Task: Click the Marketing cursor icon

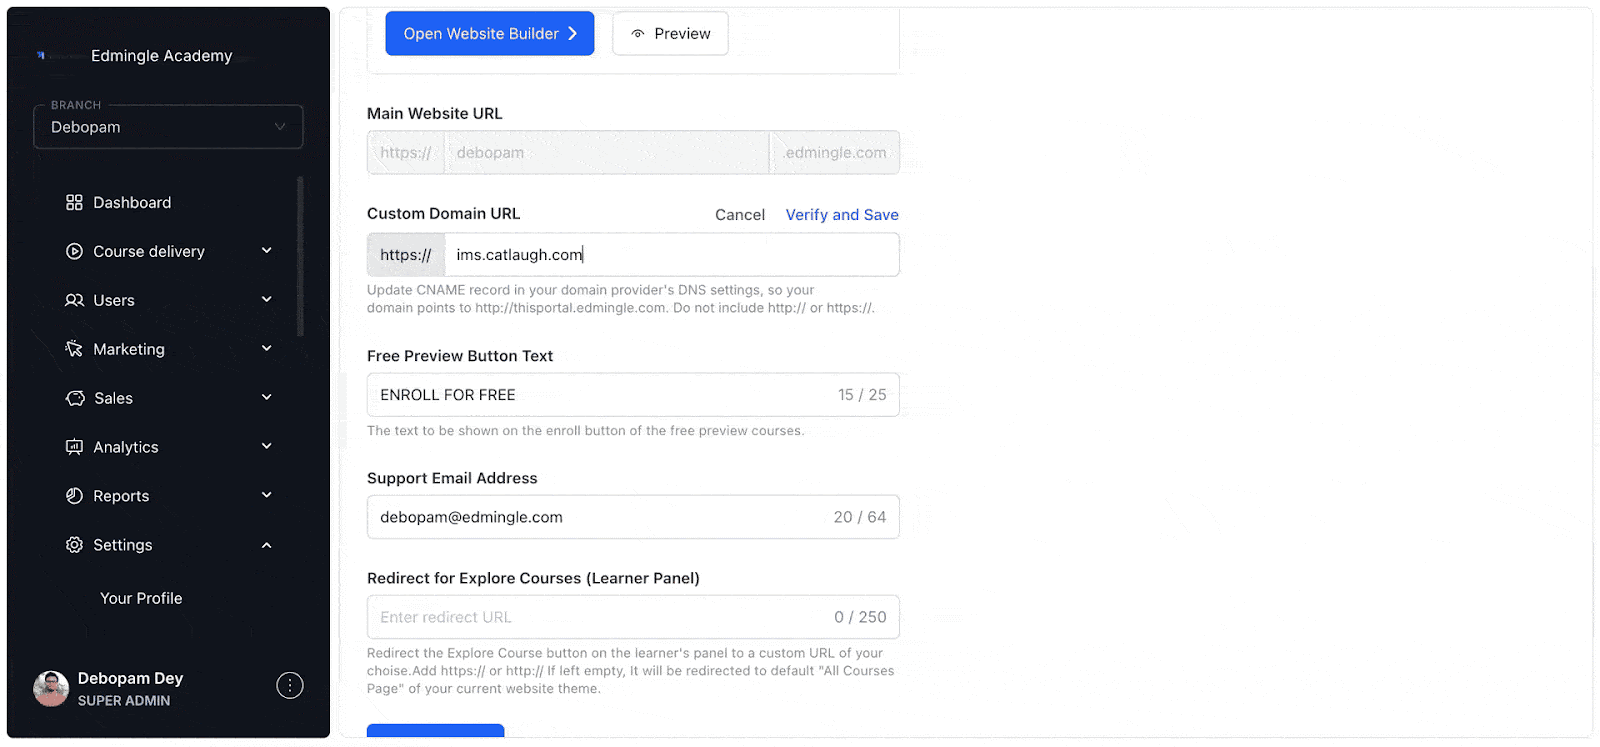Action: point(74,349)
